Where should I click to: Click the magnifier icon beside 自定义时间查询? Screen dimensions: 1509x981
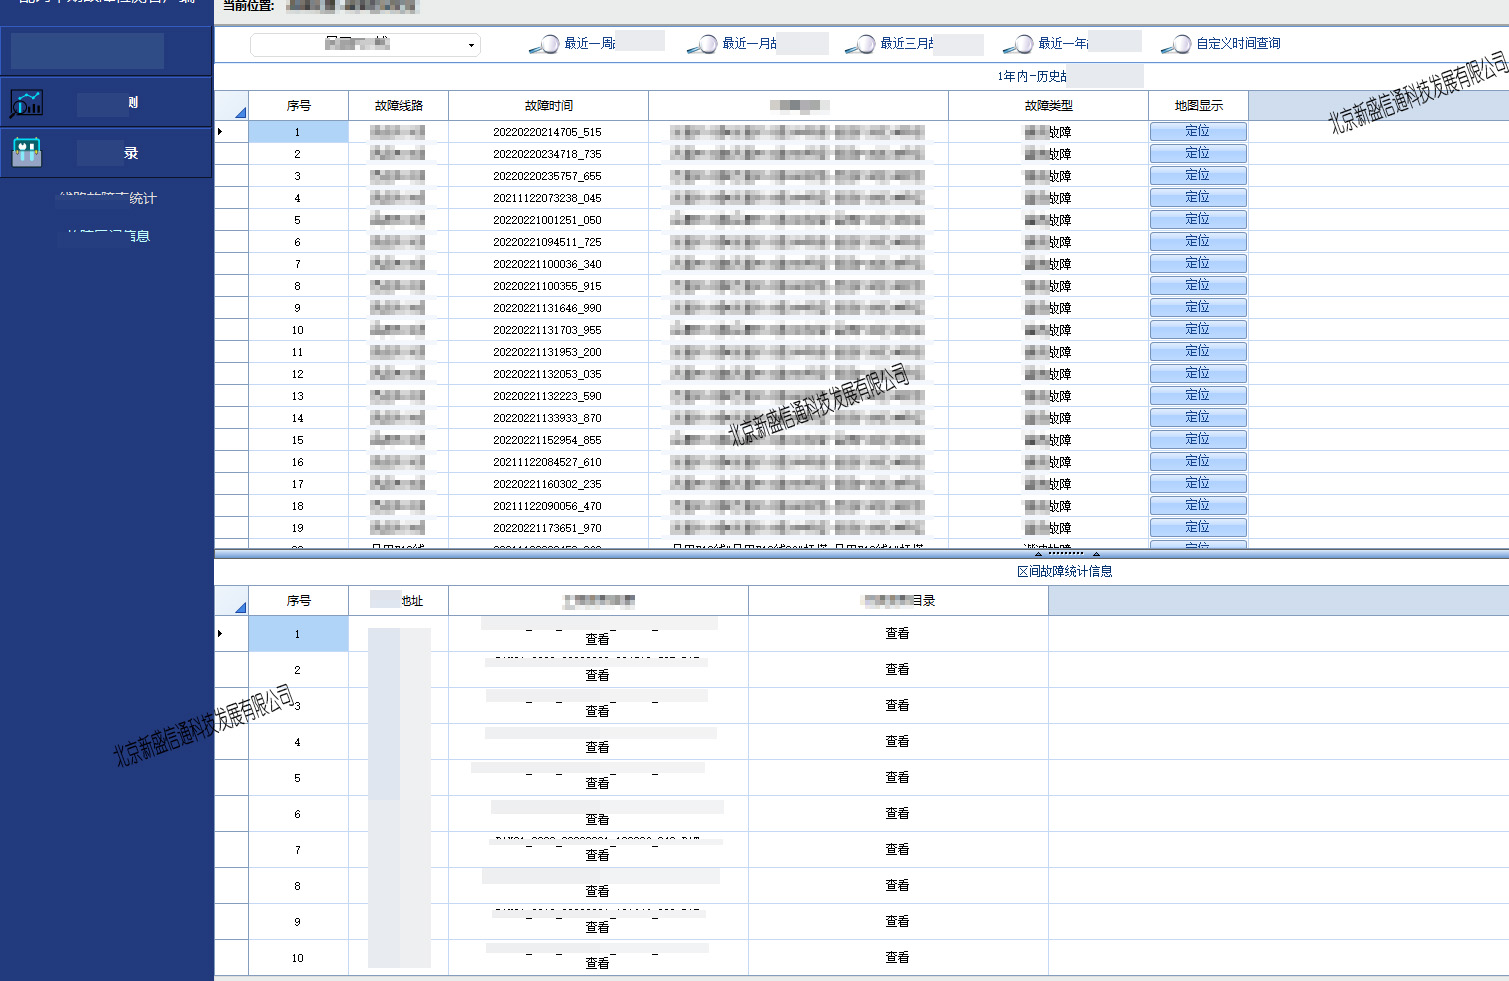[x=1176, y=44]
